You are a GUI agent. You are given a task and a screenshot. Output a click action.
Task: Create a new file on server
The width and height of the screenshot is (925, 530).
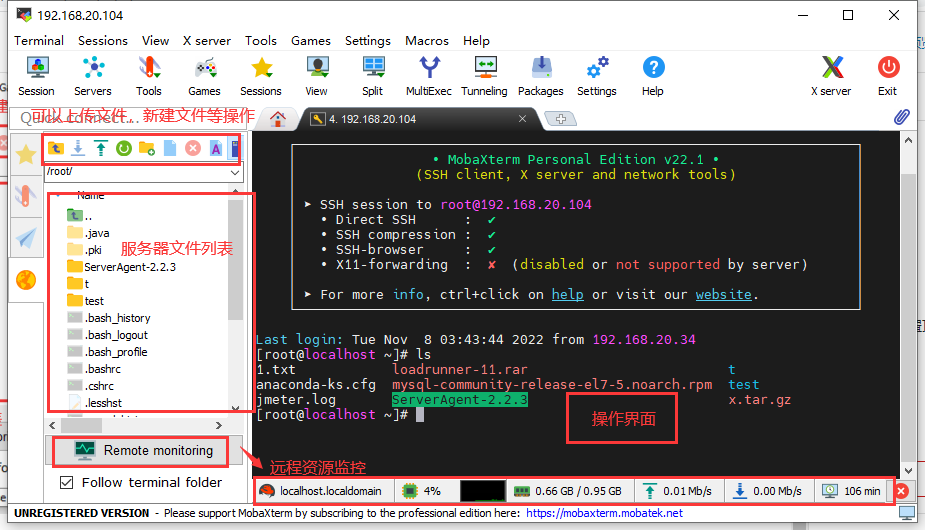[x=170, y=148]
